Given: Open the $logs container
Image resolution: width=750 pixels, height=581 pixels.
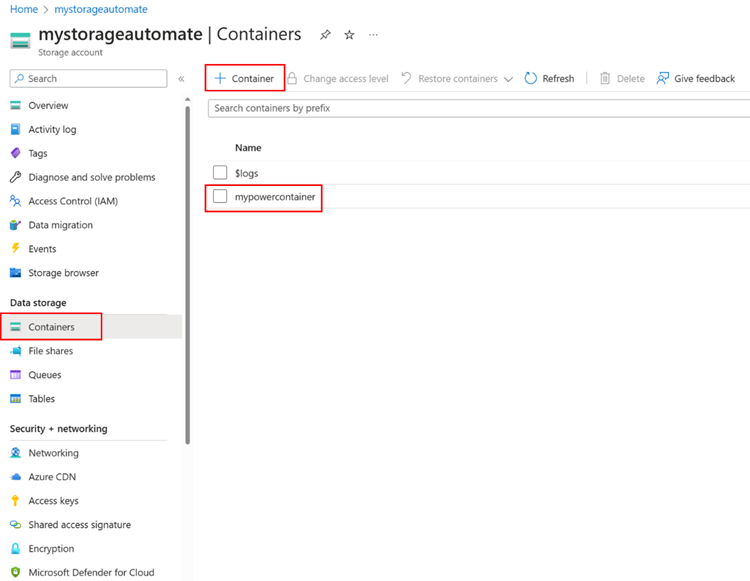Looking at the screenshot, I should (x=246, y=173).
